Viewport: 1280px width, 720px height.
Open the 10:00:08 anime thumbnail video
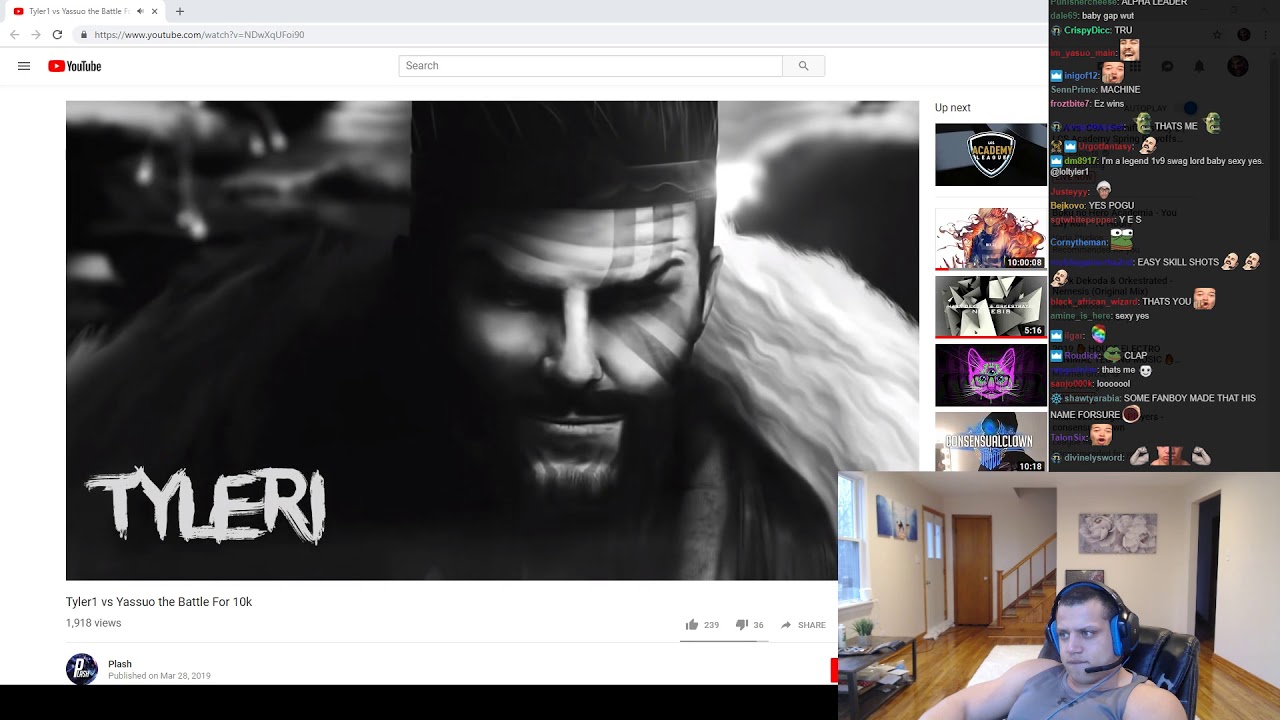[x=991, y=238]
